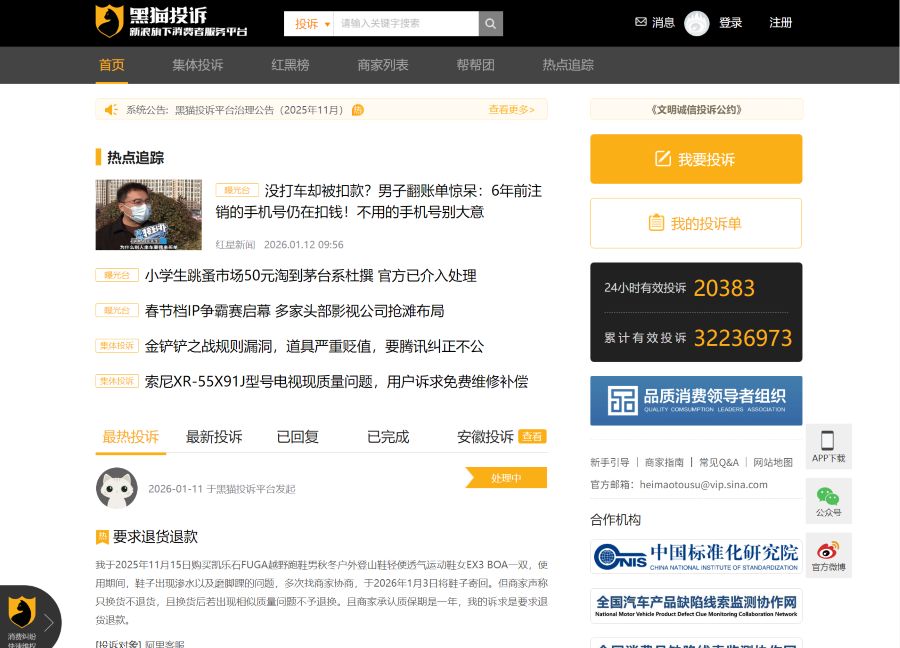Open the 查看更多 announcement link

point(509,110)
